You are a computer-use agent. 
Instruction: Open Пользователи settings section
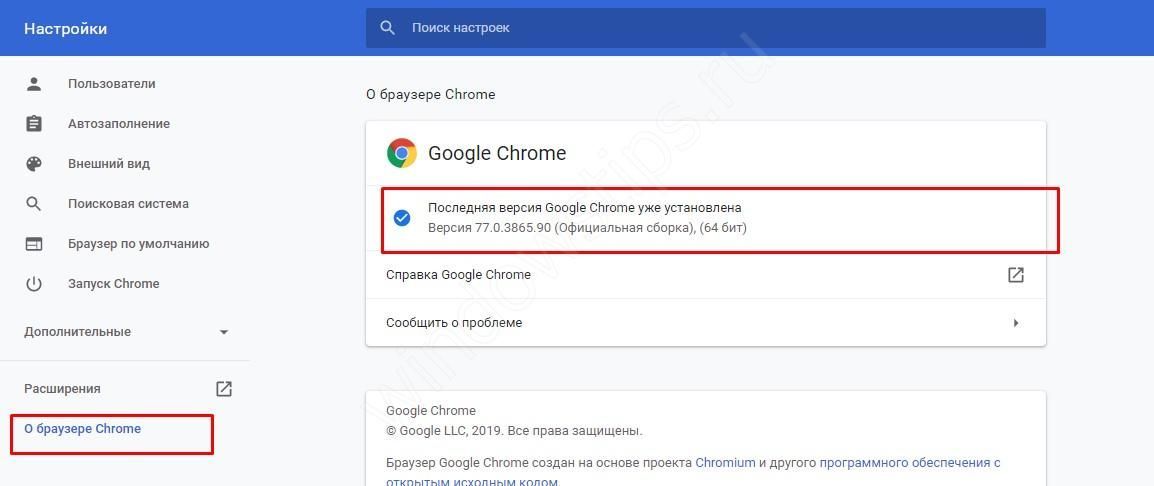point(112,84)
